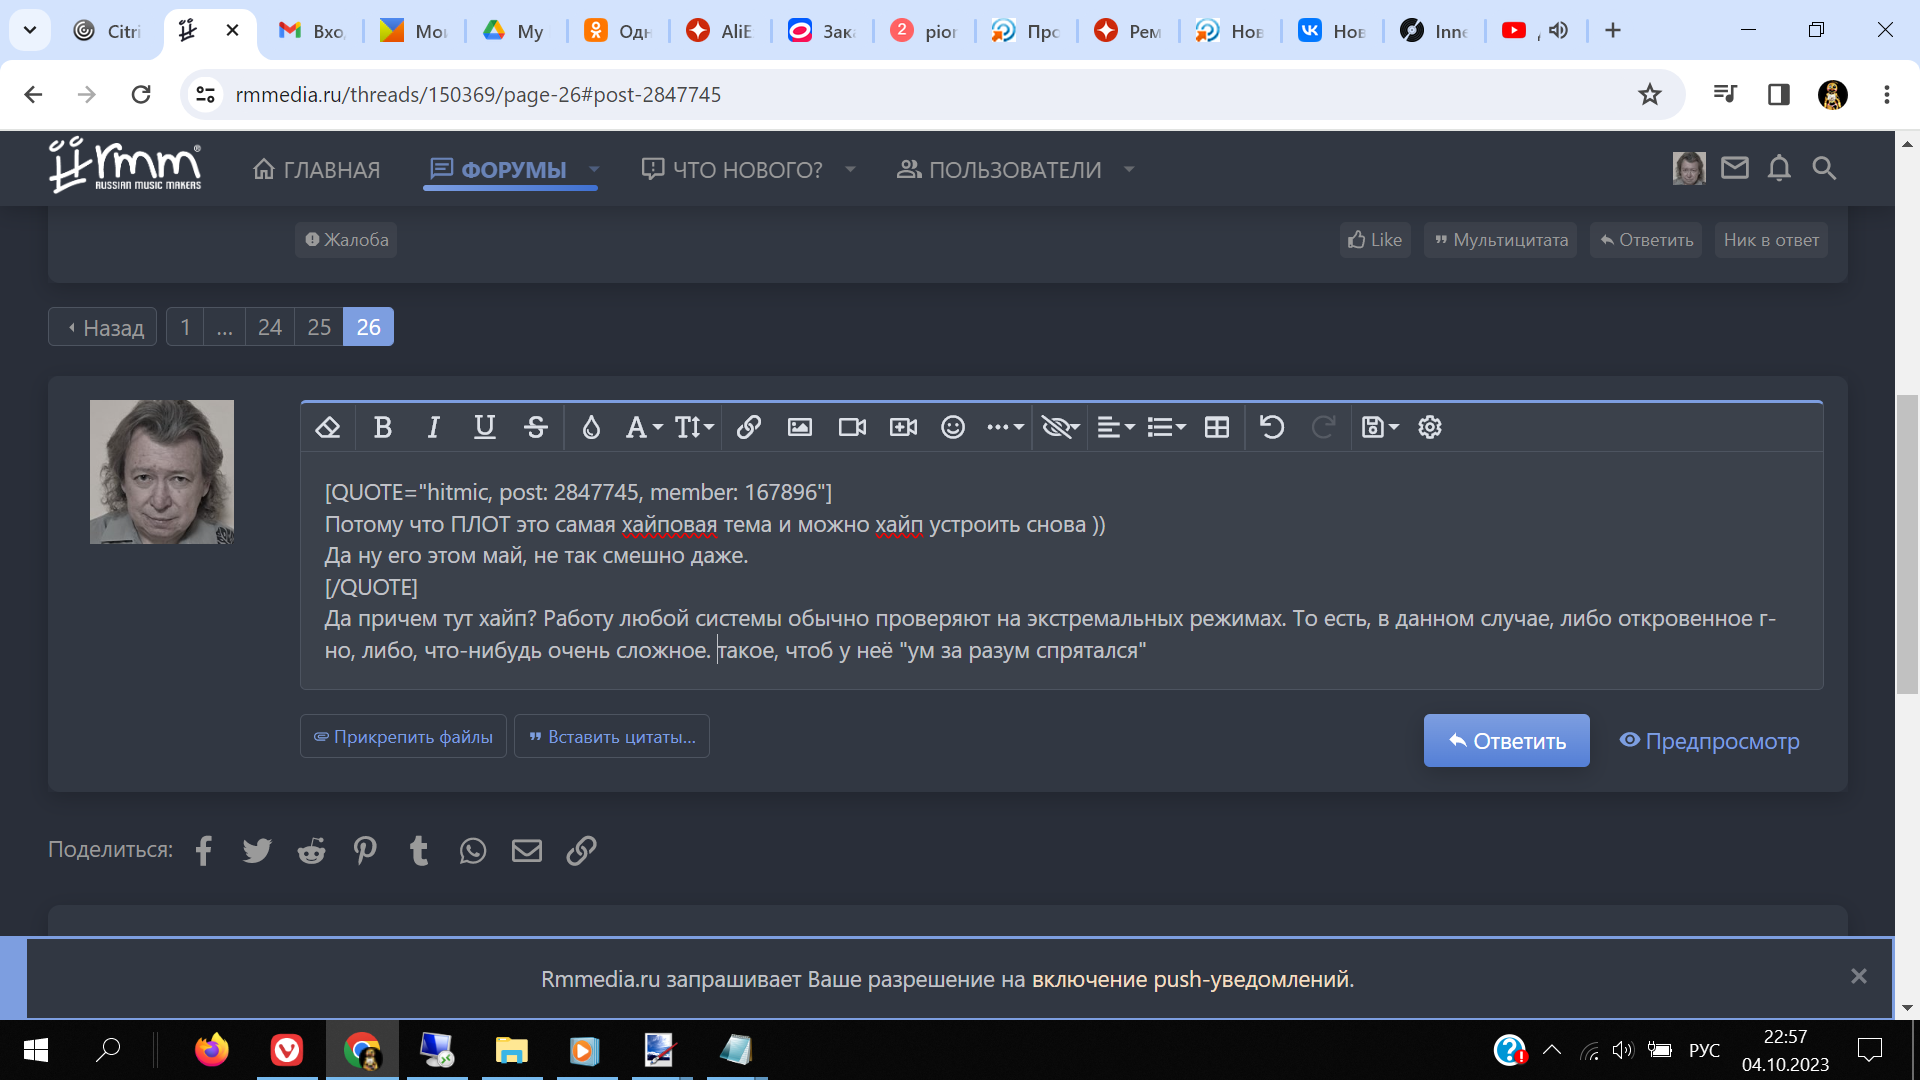Click the Предпросмотр preview link
The height and width of the screenshot is (1080, 1920).
pos(1710,741)
